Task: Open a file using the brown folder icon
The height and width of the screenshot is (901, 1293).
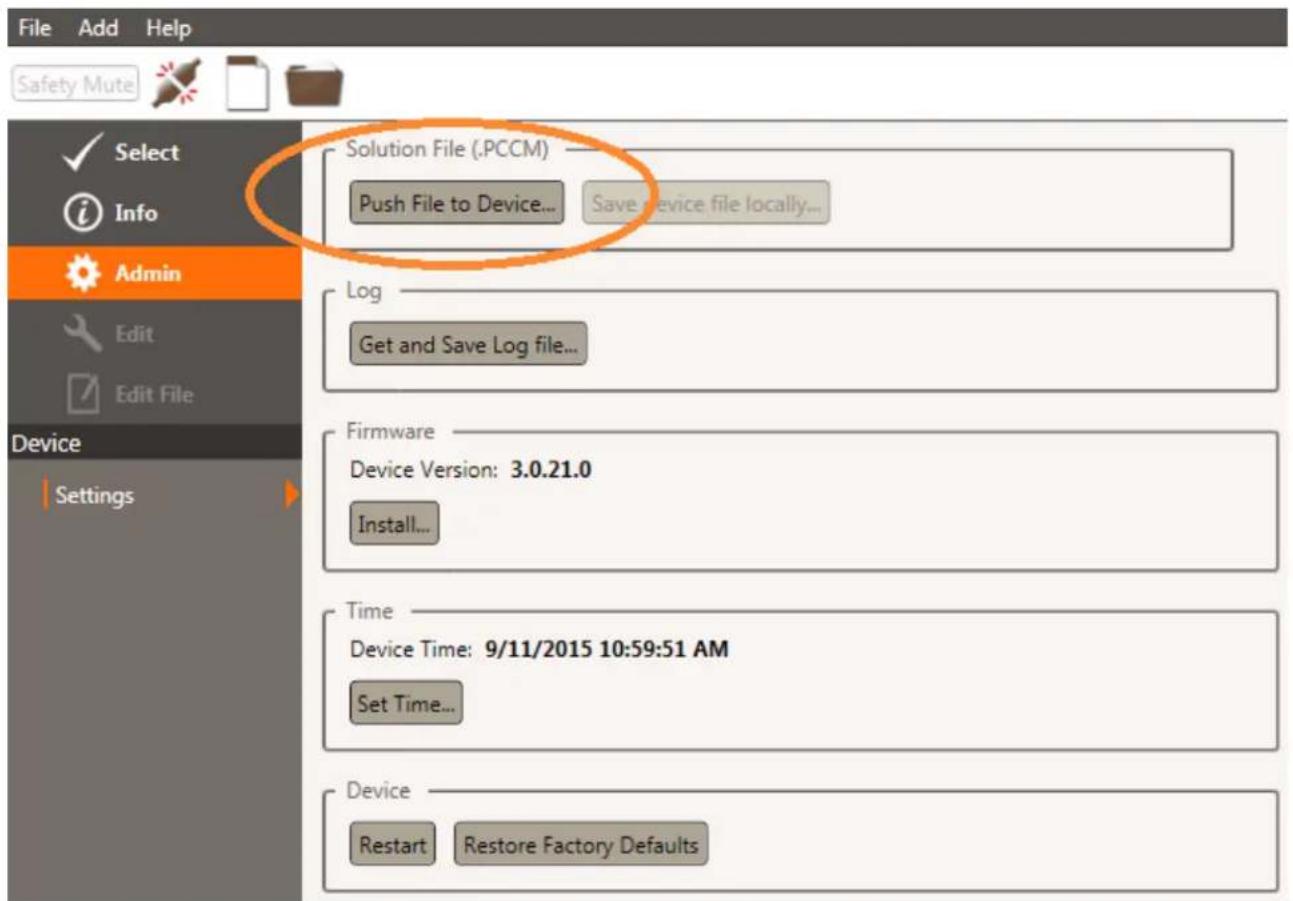Action: pyautogui.click(x=313, y=86)
